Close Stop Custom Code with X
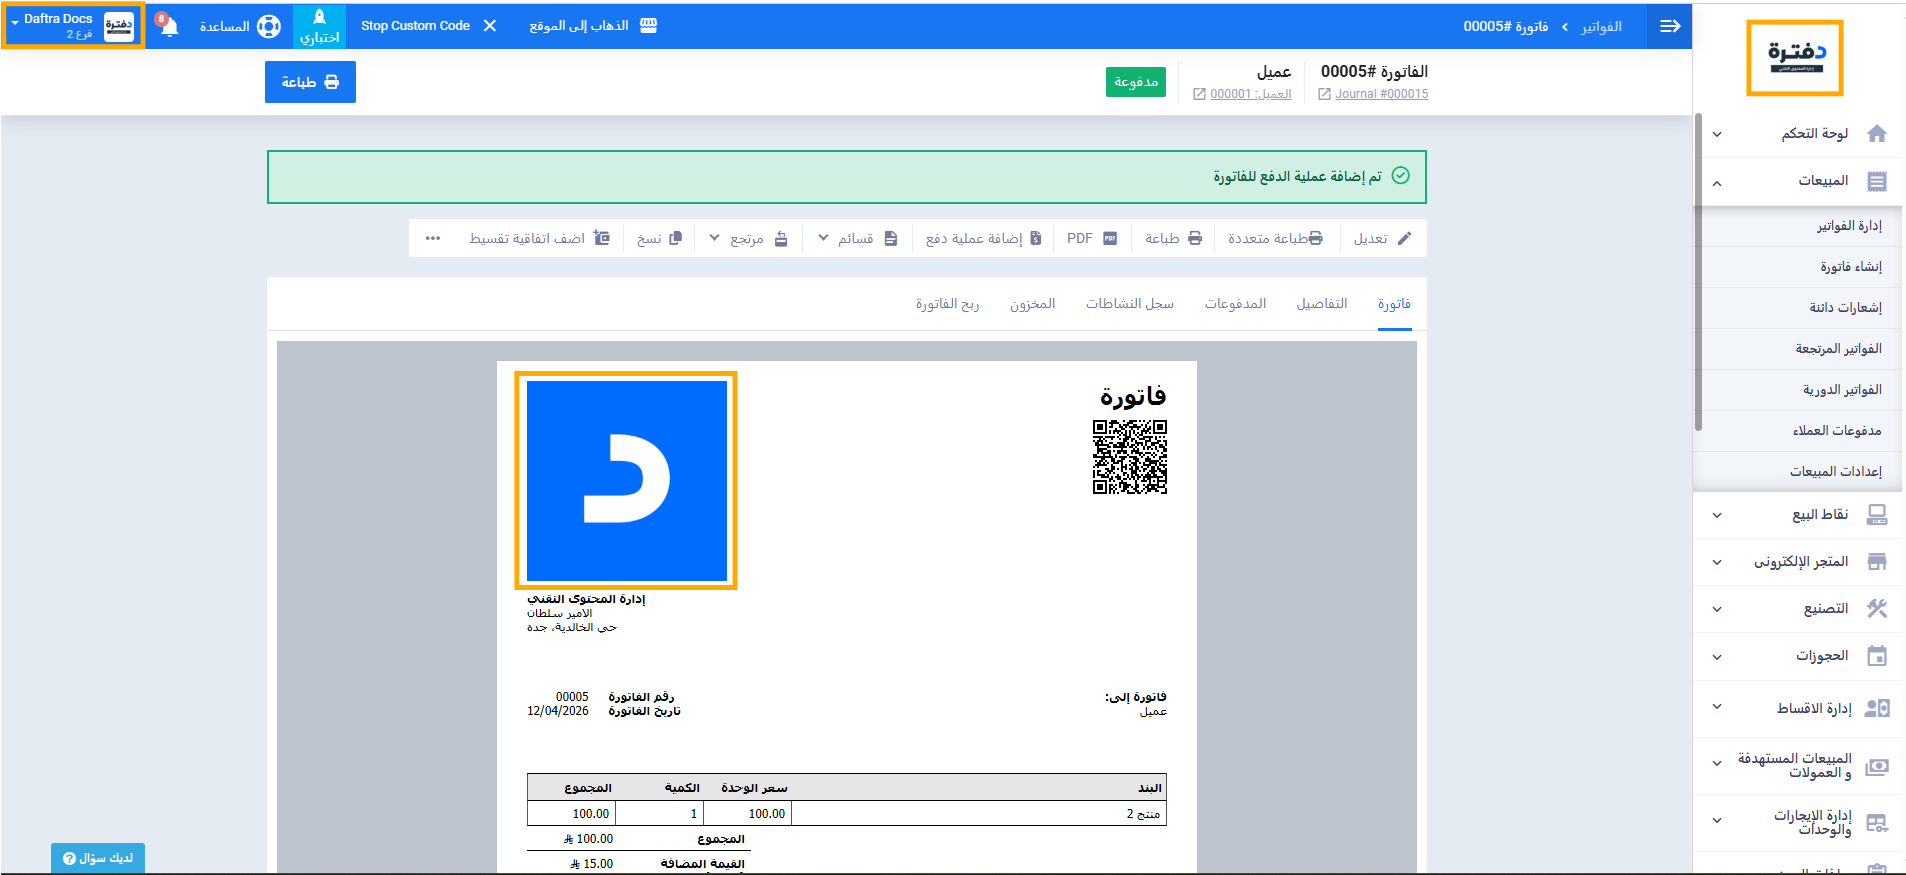The width and height of the screenshot is (1906, 875). point(490,26)
